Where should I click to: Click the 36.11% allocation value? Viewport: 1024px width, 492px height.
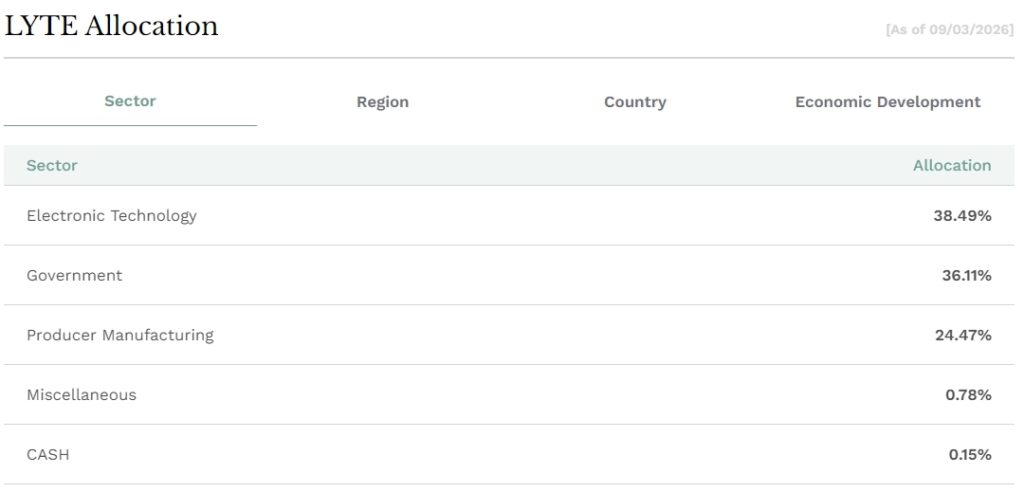click(x=967, y=275)
